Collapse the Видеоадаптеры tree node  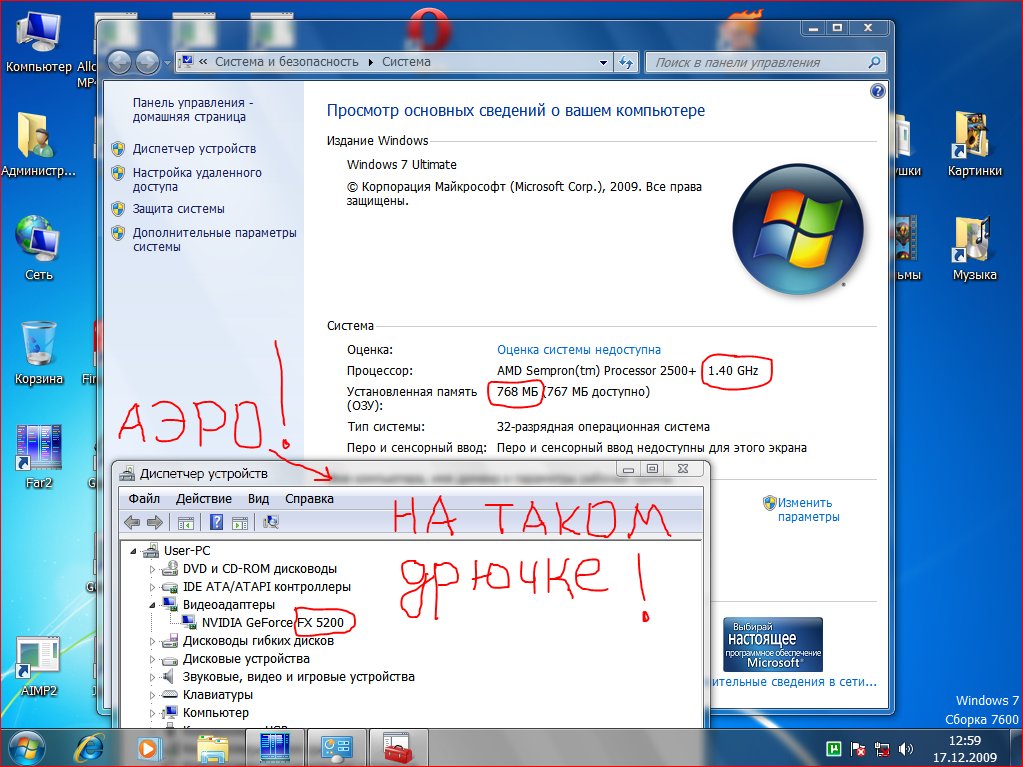pyautogui.click(x=154, y=605)
